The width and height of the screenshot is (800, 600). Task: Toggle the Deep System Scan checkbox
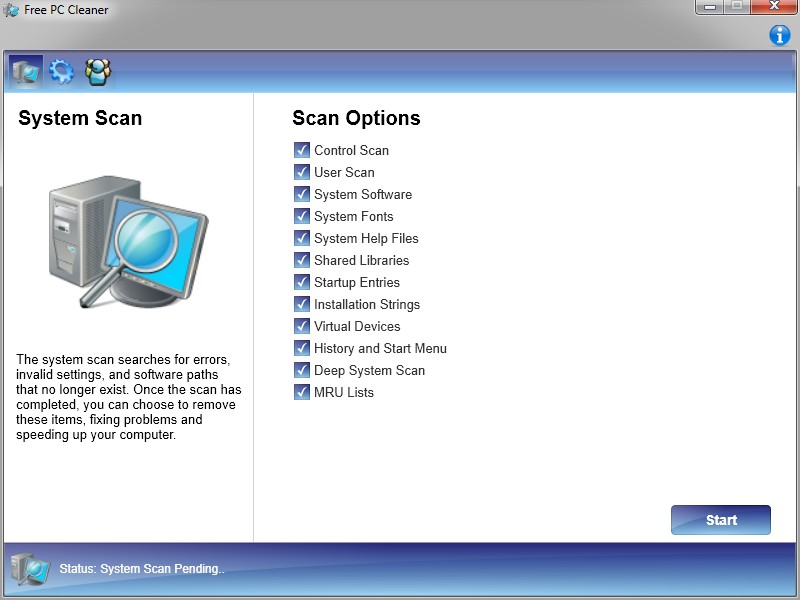click(302, 370)
